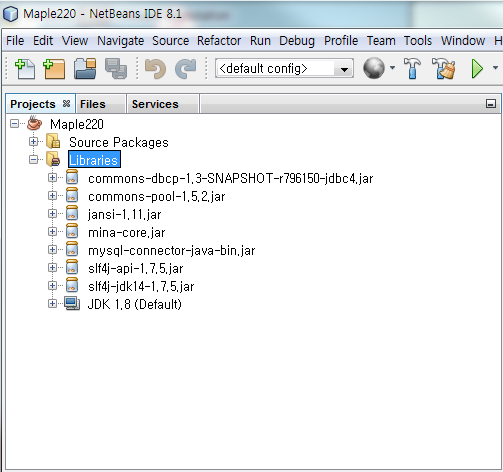Click the Save All toolbar icon

[116, 69]
